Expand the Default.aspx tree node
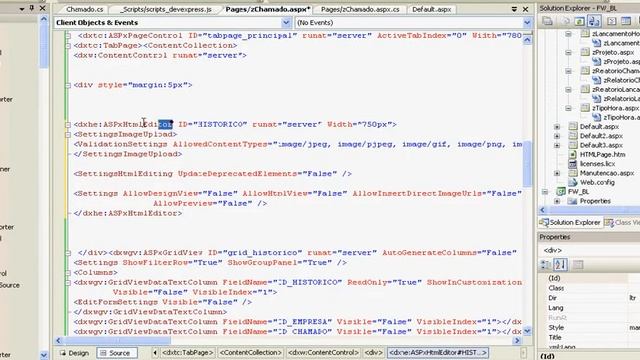The width and height of the screenshot is (640, 360). pyautogui.click(x=557, y=127)
